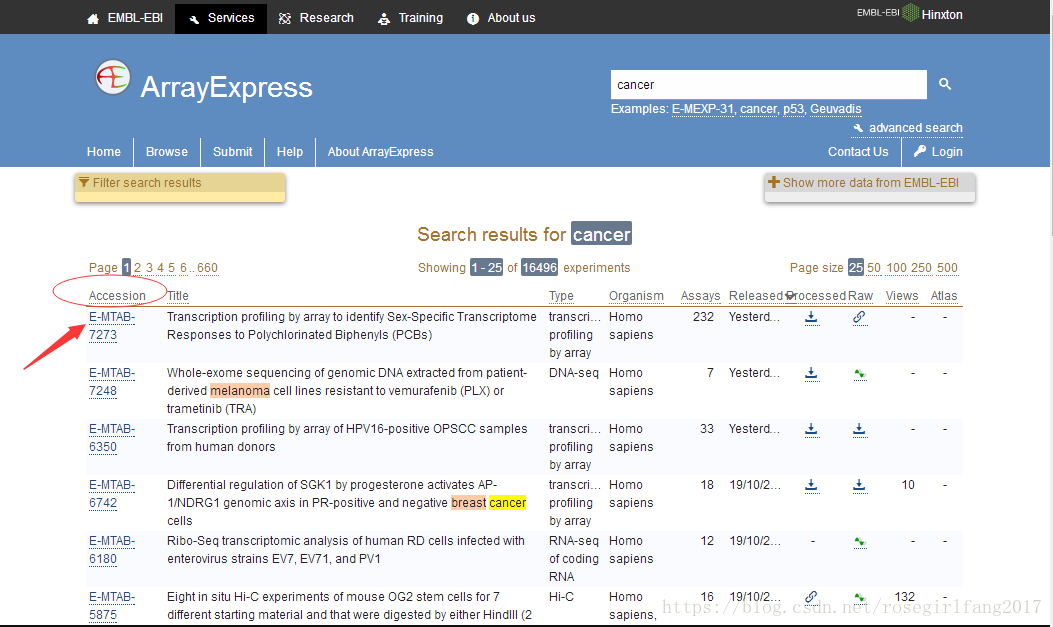This screenshot has height=627, width=1053.
Task: Sort by Organism column header
Action: pos(636,295)
